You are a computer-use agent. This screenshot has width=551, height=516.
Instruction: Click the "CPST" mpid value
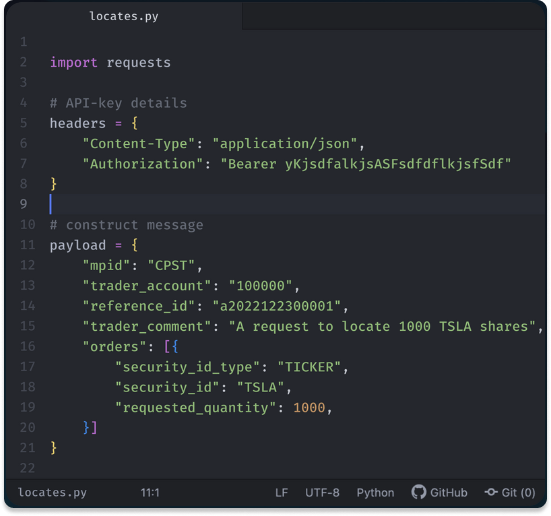click(x=171, y=265)
